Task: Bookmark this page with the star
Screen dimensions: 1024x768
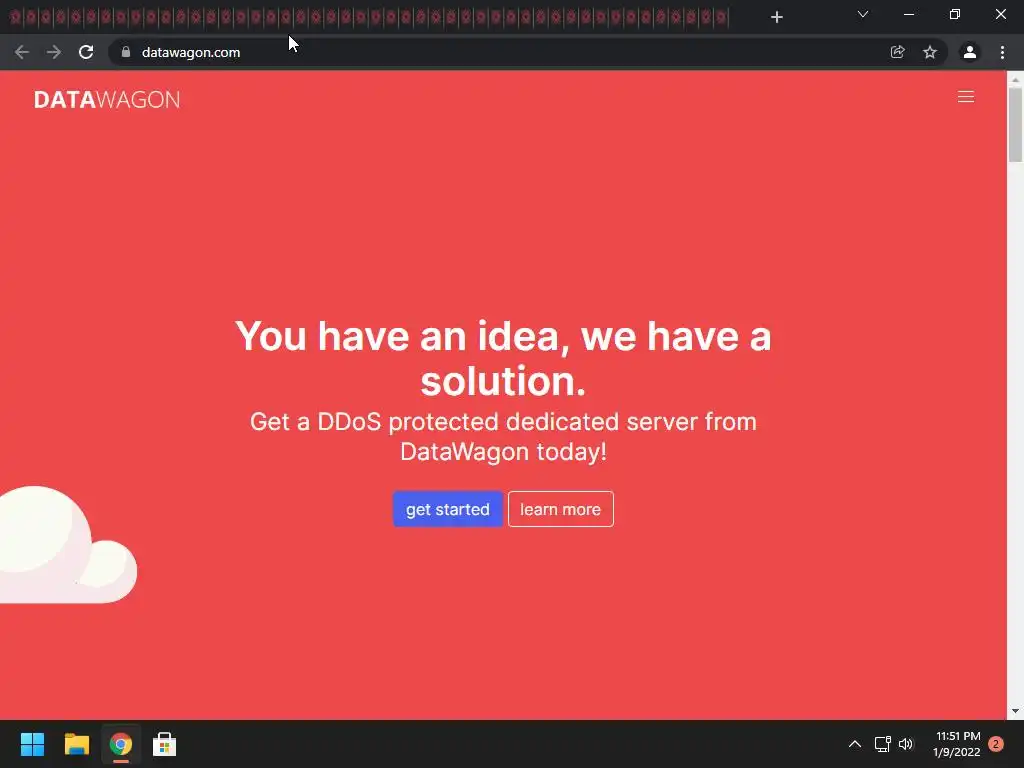Action: coord(929,52)
